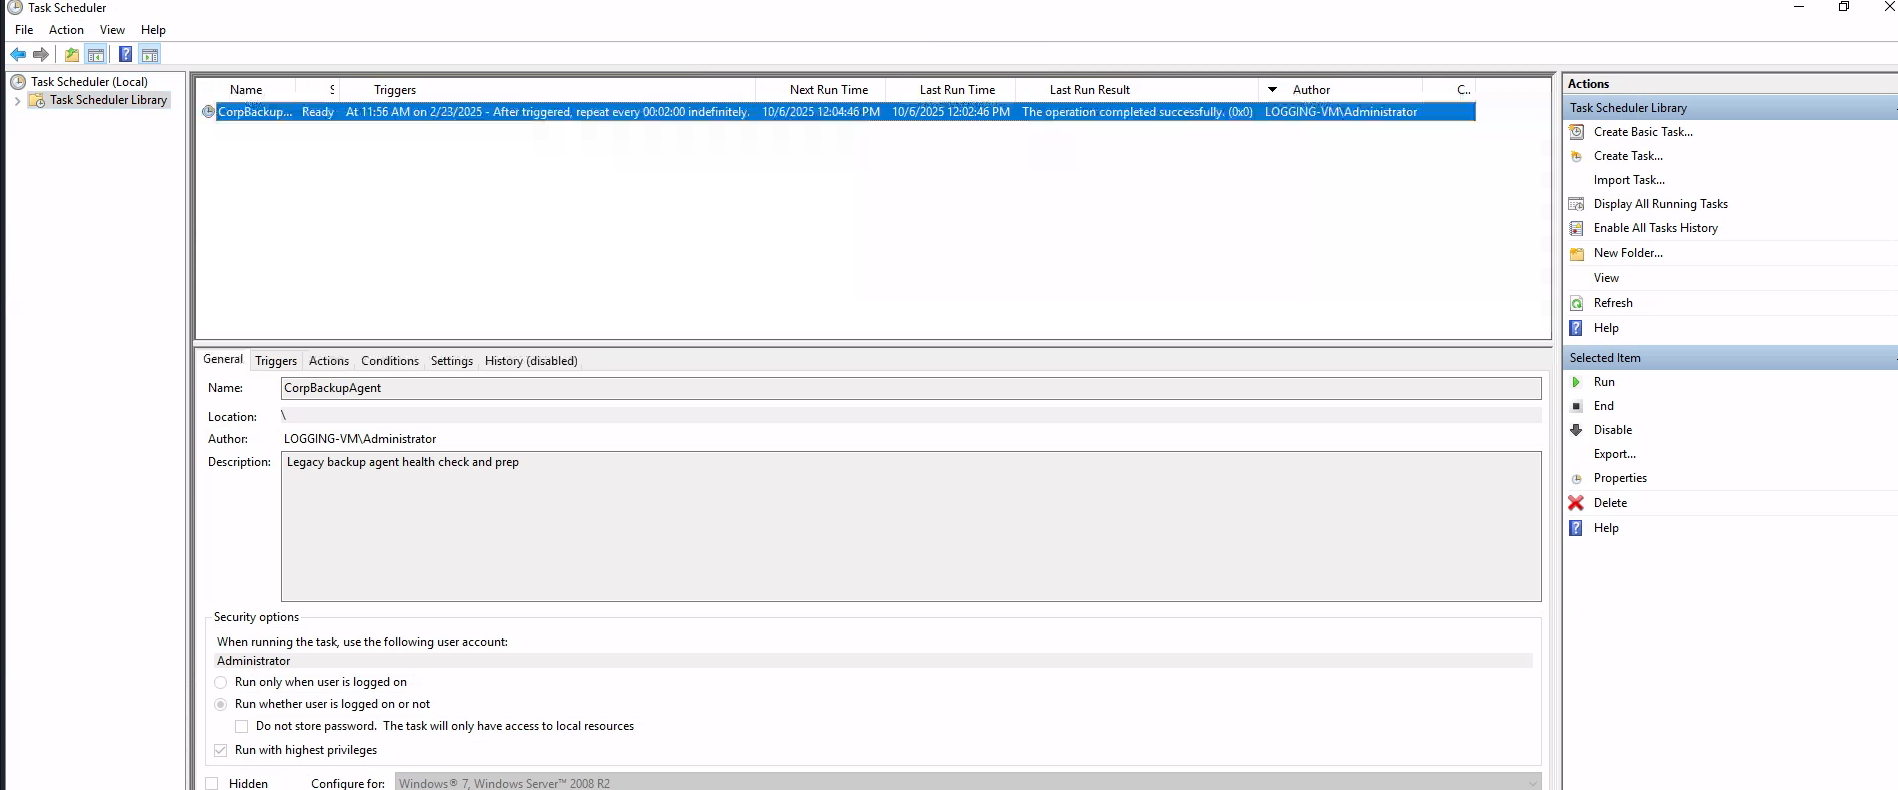Toggle Run with highest privileges checkbox
The height and width of the screenshot is (790, 1898).
click(221, 750)
